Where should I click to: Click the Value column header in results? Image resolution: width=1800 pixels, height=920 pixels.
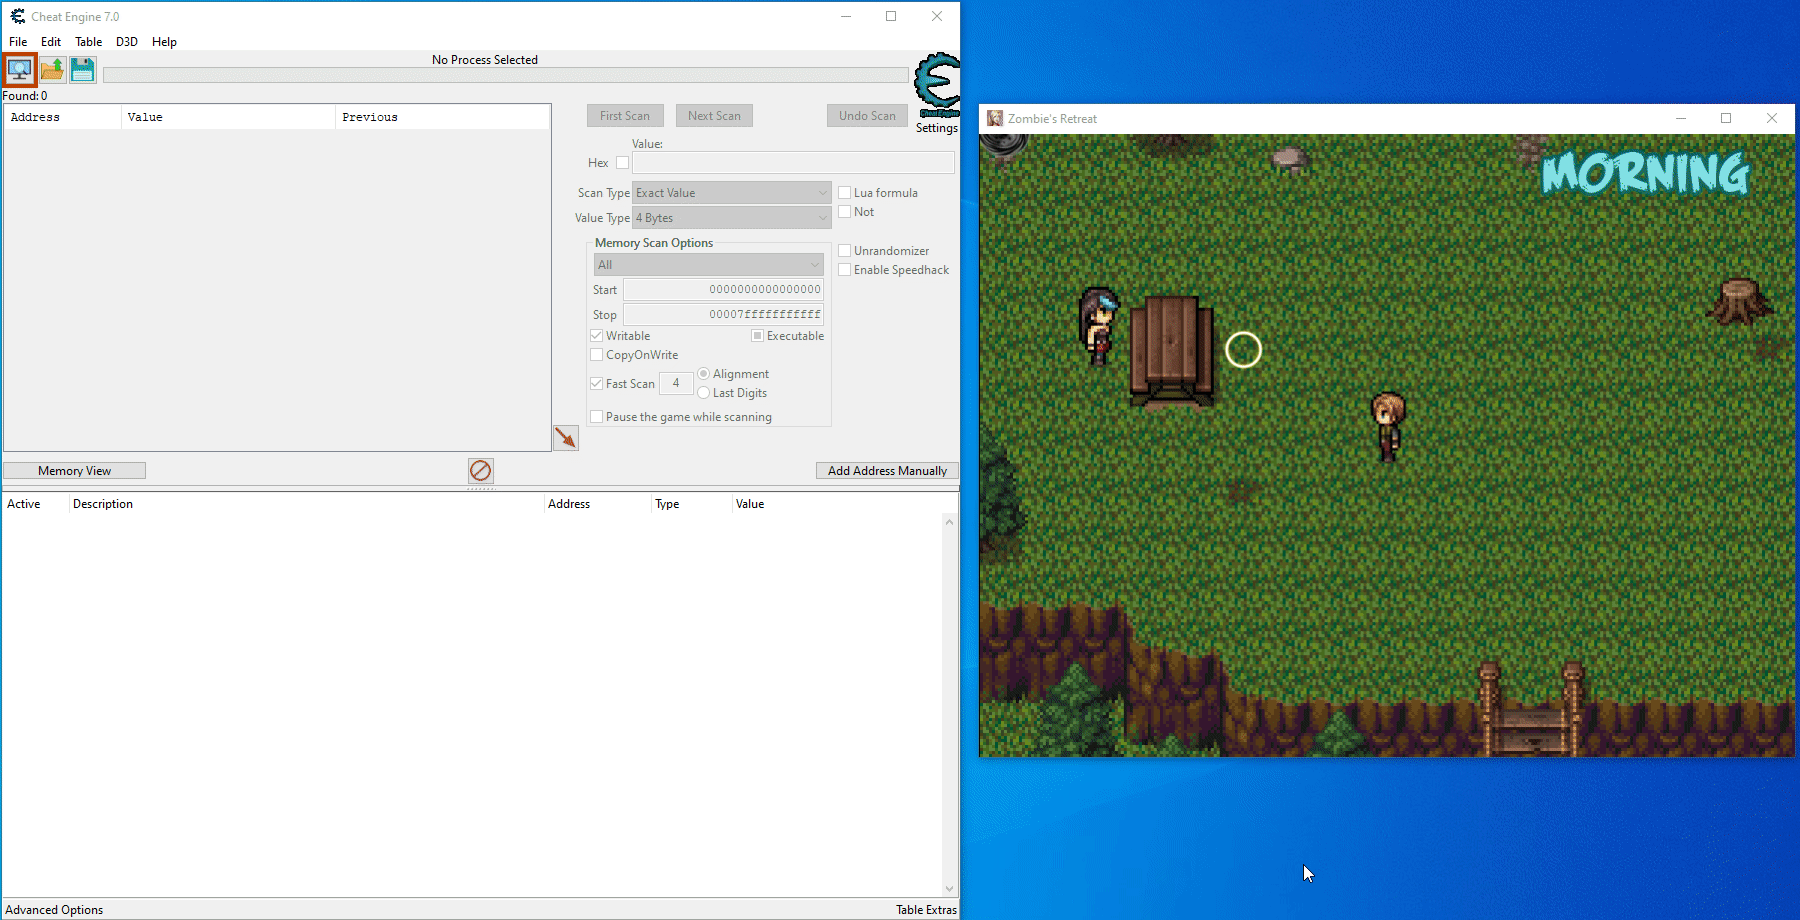(x=228, y=117)
